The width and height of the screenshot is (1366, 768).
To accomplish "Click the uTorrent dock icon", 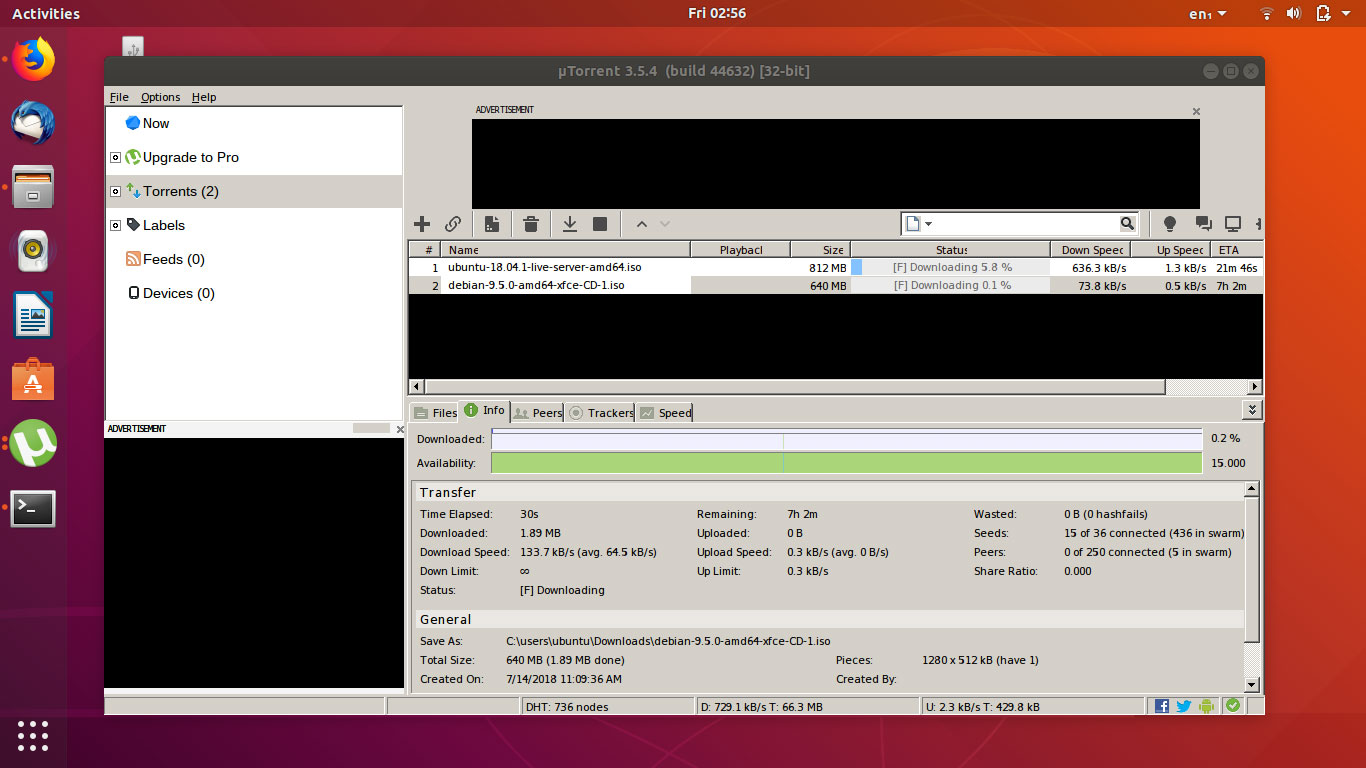I will point(33,444).
